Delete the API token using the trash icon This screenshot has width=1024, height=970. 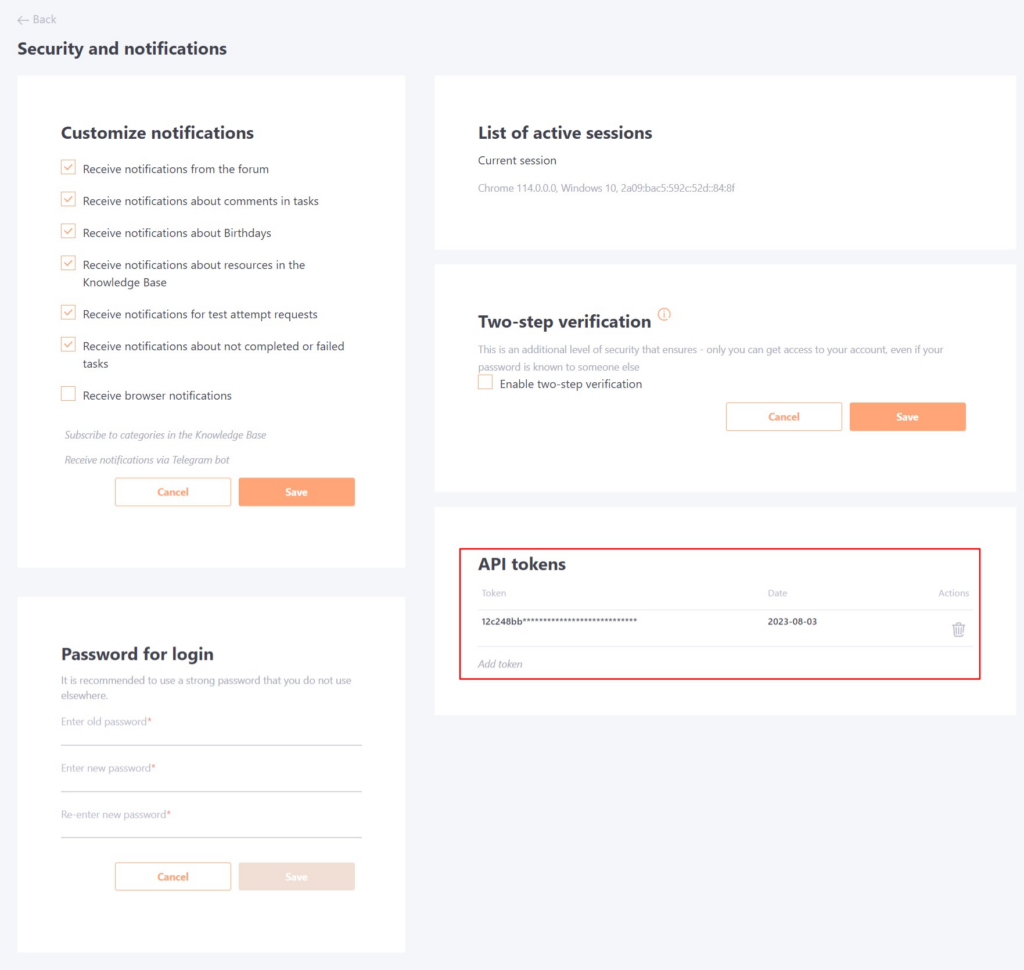(x=958, y=629)
